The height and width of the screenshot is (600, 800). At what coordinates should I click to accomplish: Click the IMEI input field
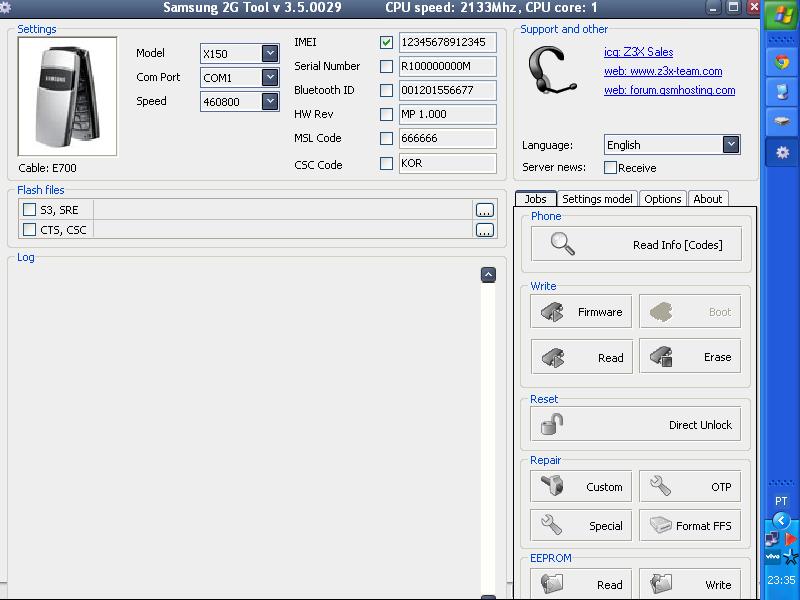tap(447, 42)
